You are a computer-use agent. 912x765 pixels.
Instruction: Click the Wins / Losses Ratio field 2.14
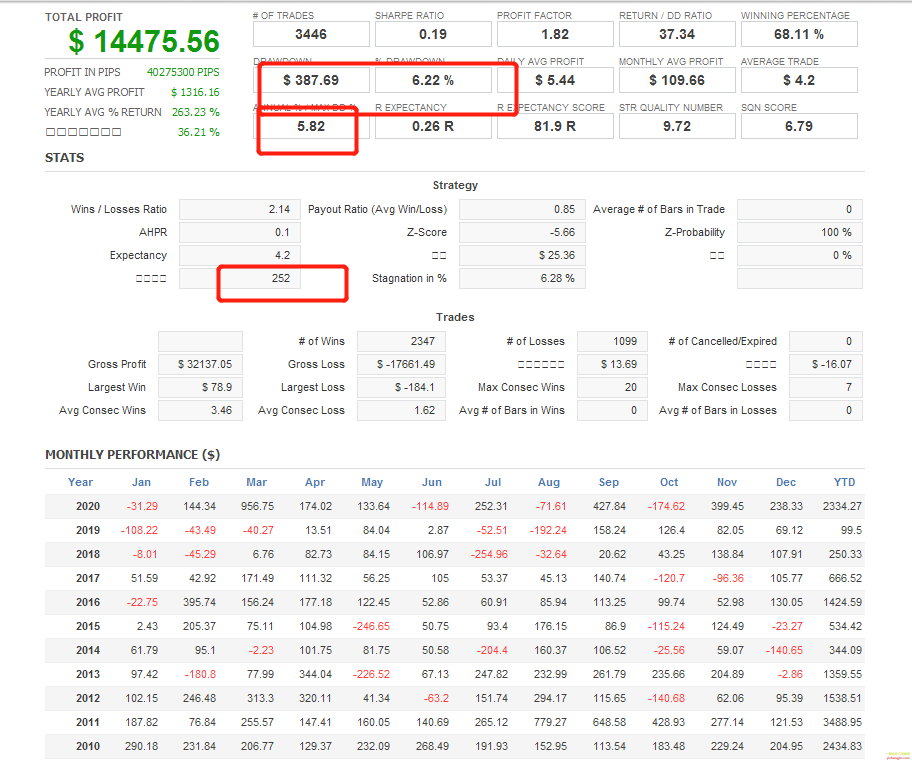[240, 209]
